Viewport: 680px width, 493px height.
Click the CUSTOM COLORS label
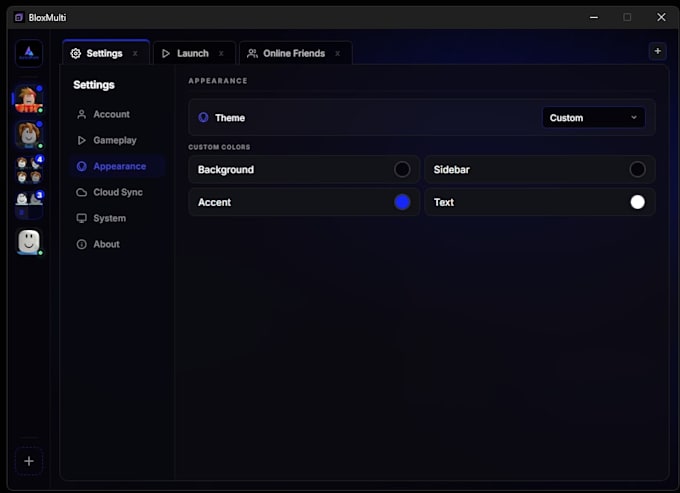(219, 147)
